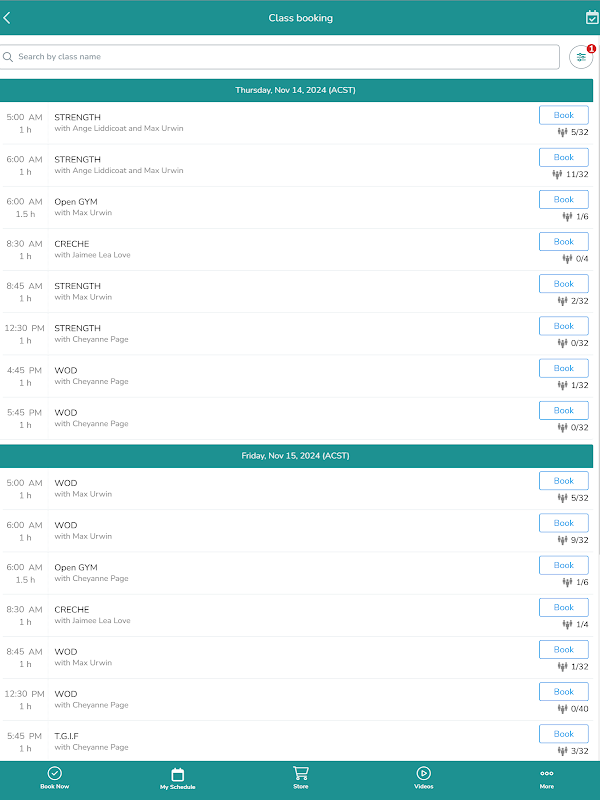Image resolution: width=600 pixels, height=800 pixels.
Task: Book Thursday 12:30 PM STRENGTH class
Action: coord(564,326)
